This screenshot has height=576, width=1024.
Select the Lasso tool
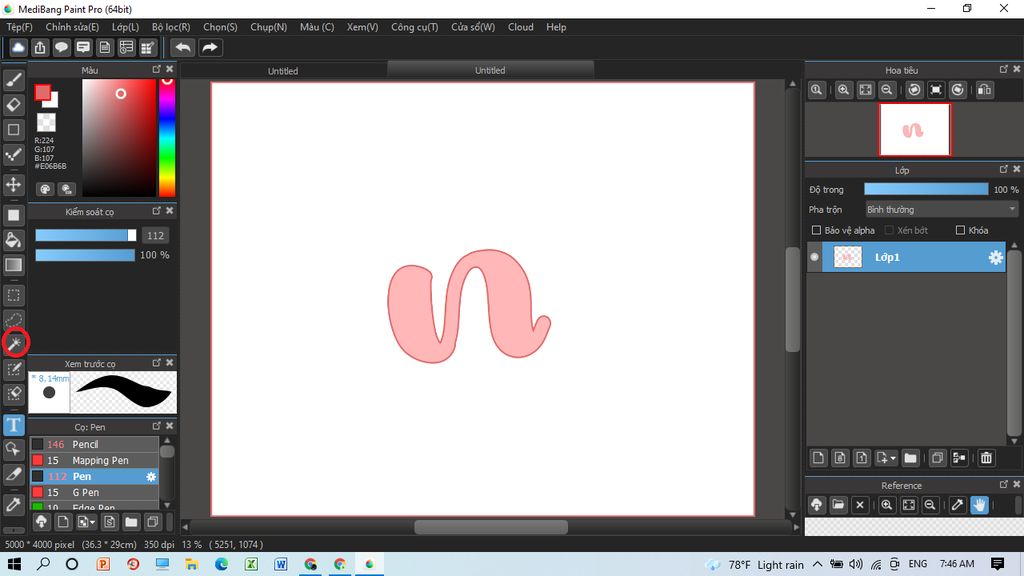point(14,319)
